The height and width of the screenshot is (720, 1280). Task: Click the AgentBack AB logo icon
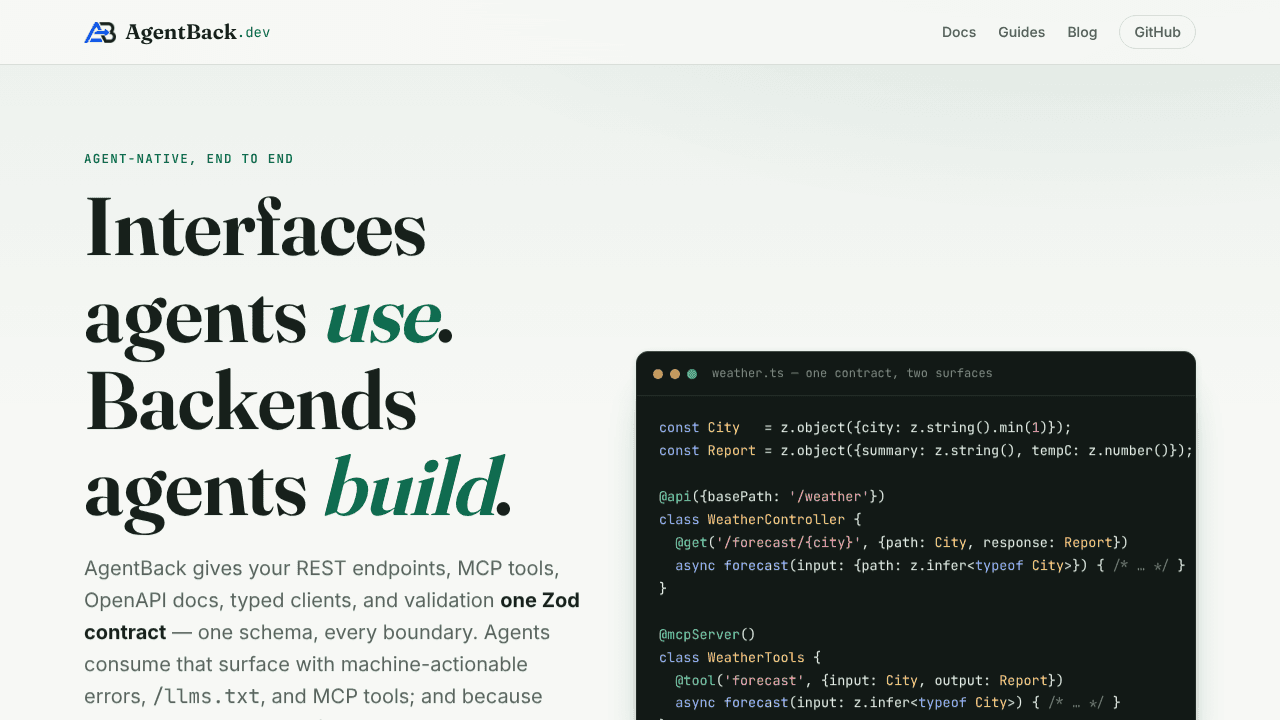[100, 32]
